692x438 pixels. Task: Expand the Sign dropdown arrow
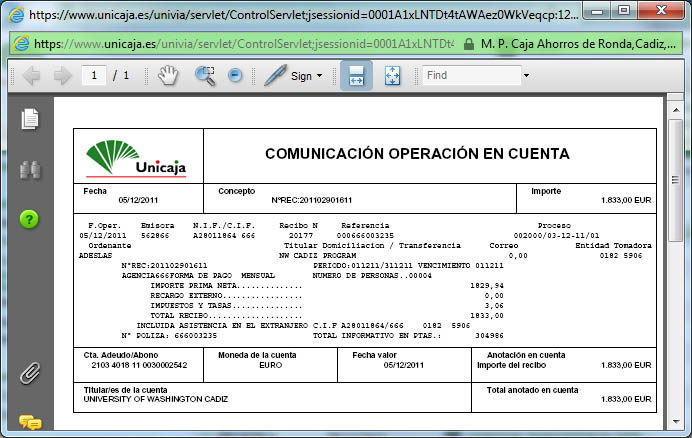320,76
